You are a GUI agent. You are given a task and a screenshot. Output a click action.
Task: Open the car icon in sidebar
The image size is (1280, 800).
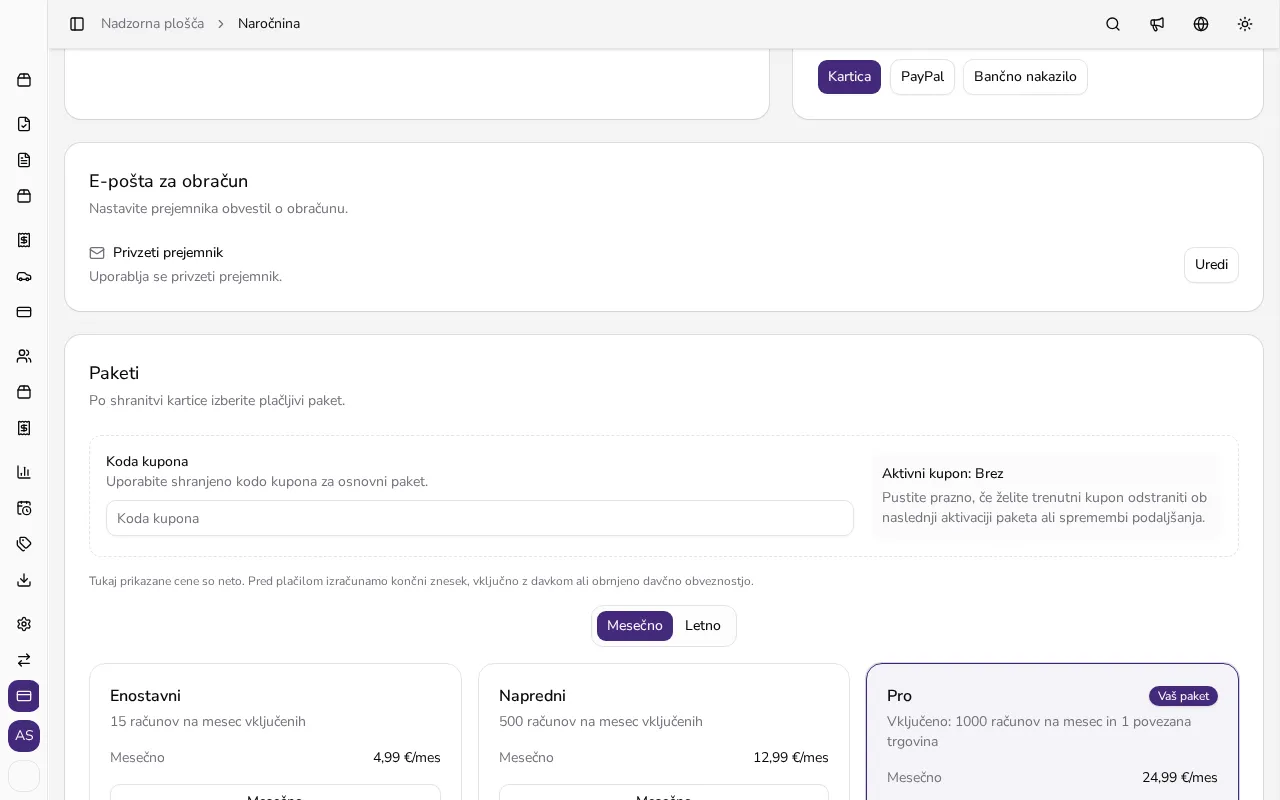pyautogui.click(x=24, y=276)
